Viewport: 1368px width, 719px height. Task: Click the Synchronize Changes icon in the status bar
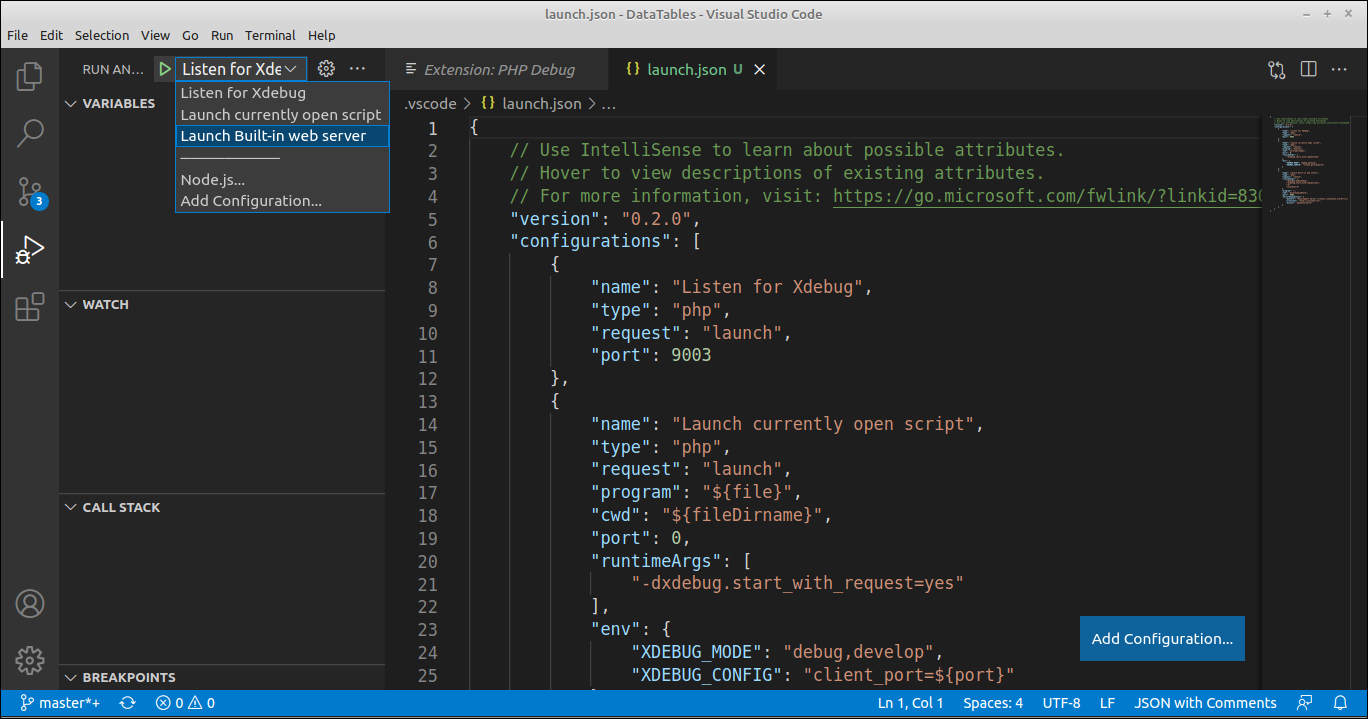128,703
